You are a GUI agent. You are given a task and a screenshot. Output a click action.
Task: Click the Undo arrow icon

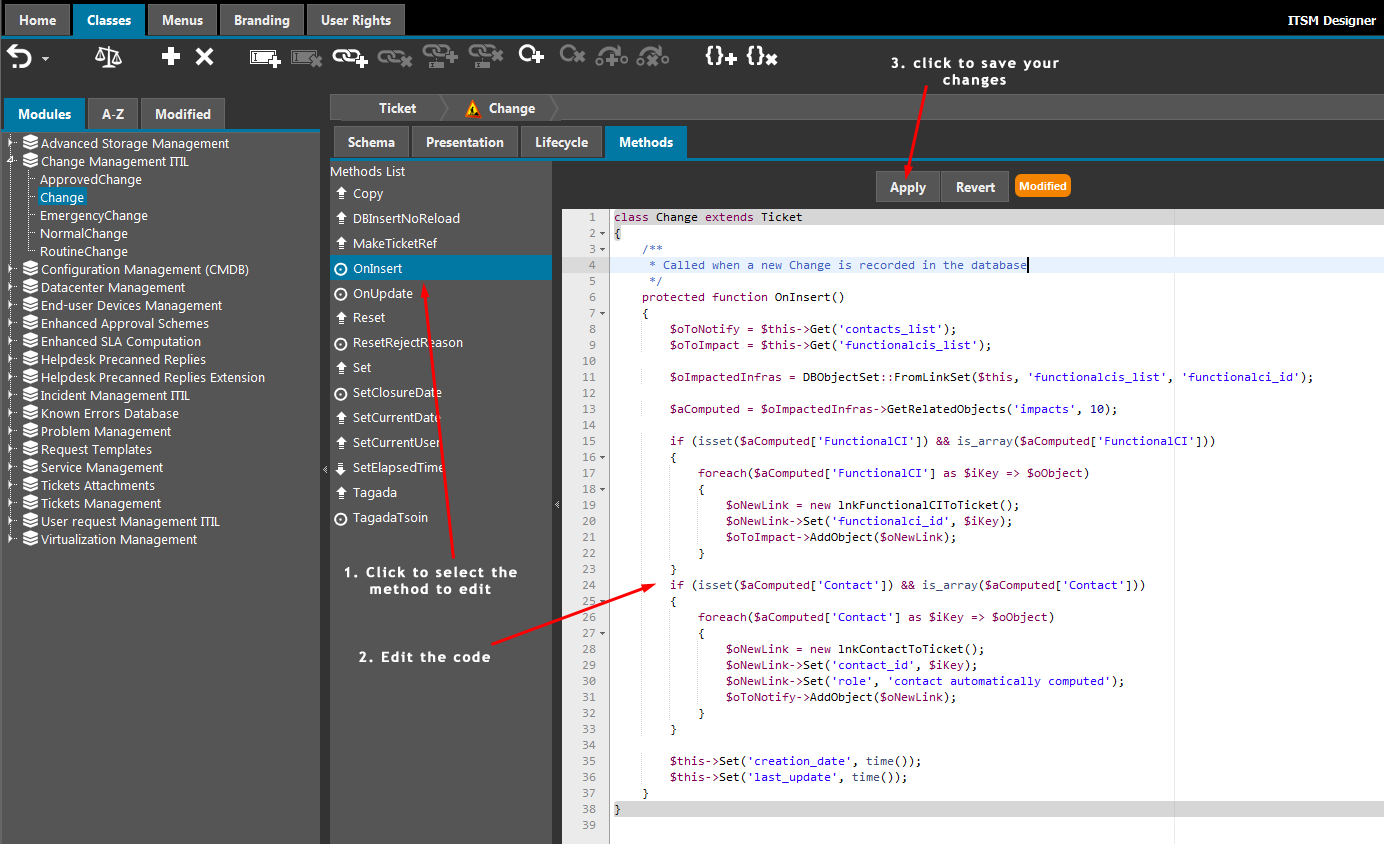click(x=18, y=55)
